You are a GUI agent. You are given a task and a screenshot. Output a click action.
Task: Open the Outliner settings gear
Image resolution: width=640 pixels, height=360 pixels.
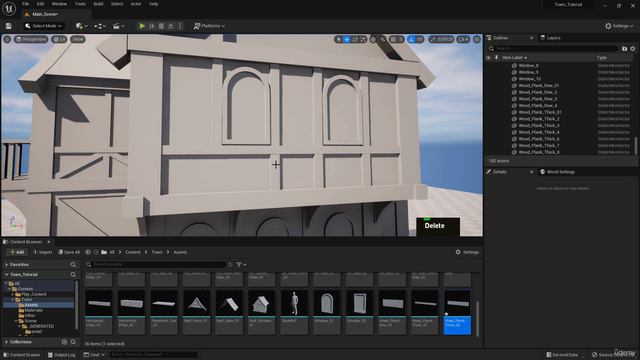point(633,49)
